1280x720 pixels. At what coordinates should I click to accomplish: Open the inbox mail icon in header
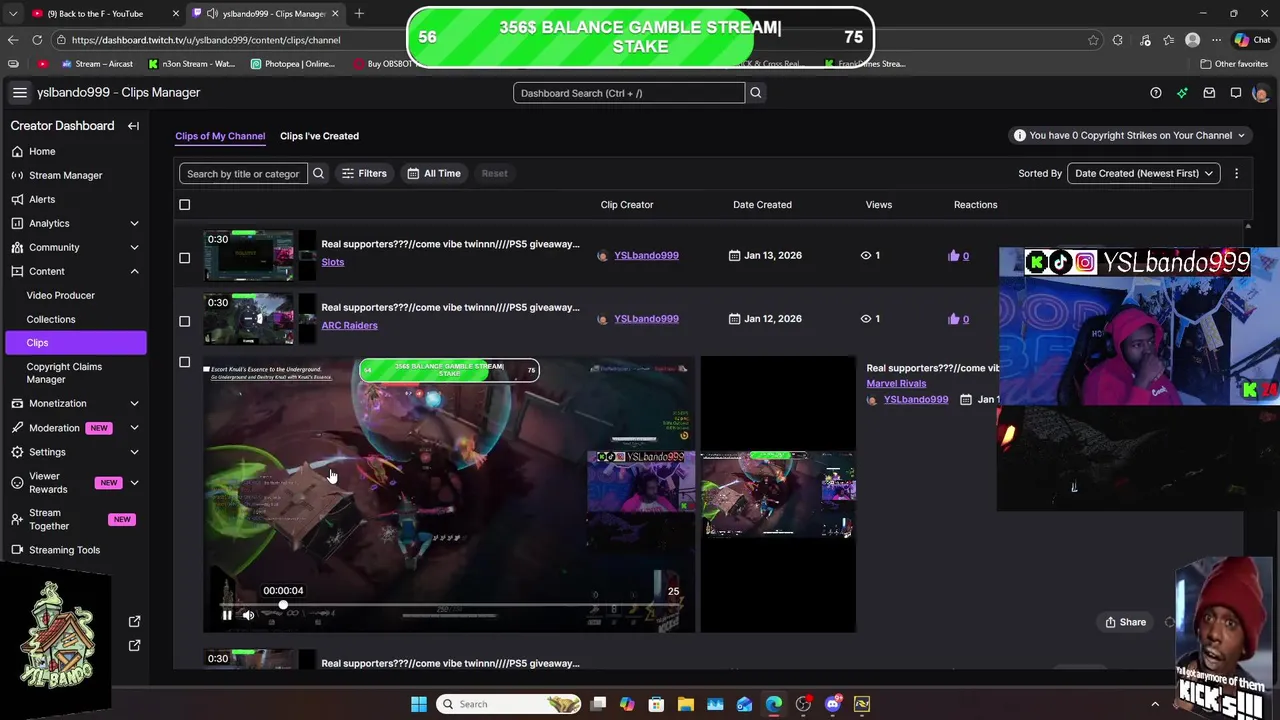(1209, 93)
